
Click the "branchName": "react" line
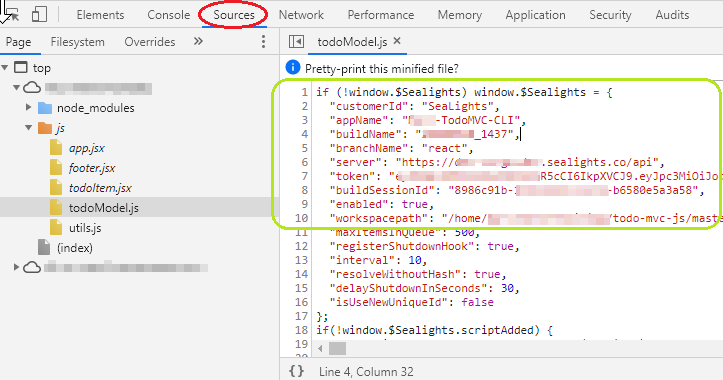pos(401,148)
